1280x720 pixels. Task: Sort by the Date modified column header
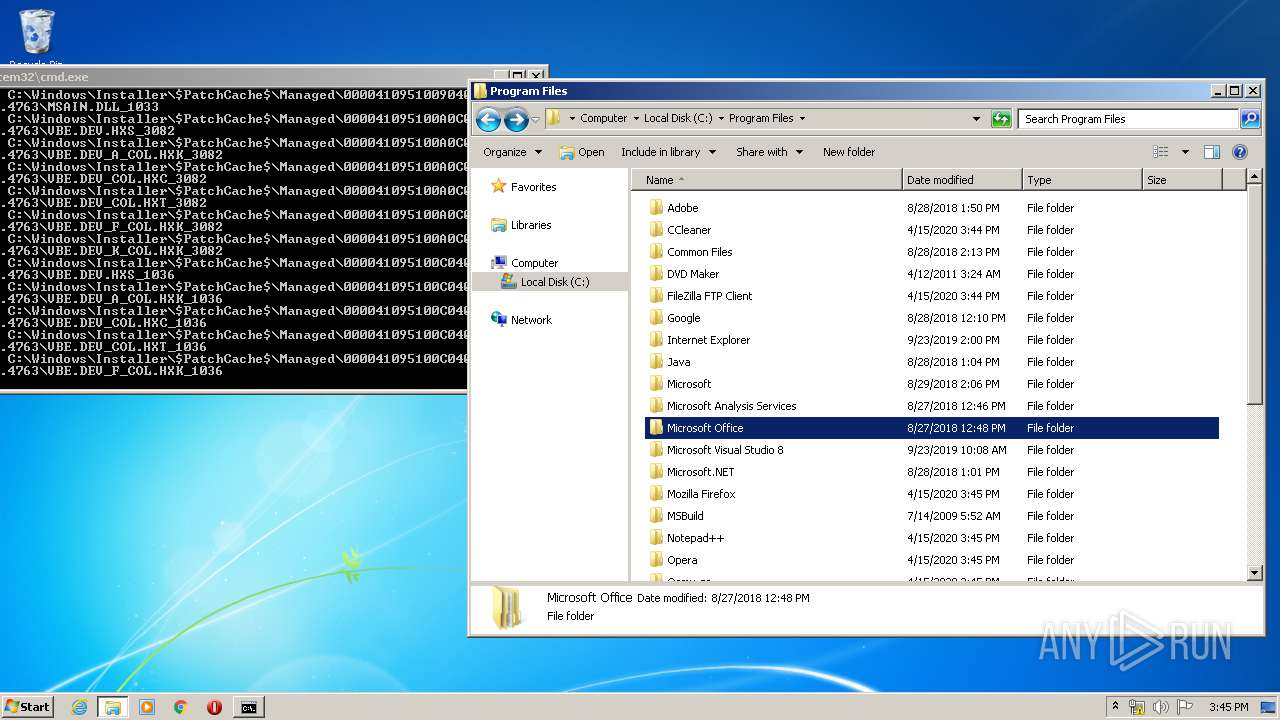coord(962,180)
